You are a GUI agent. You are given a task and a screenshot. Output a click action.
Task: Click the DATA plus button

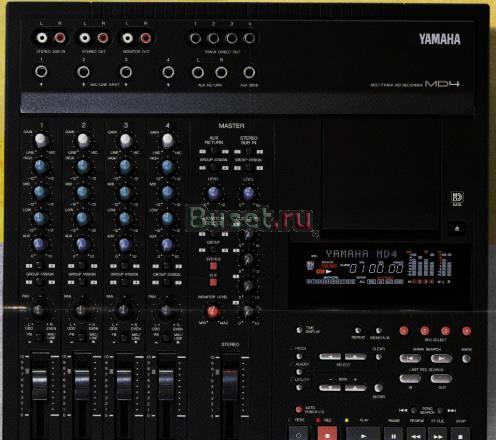[x=356, y=388]
